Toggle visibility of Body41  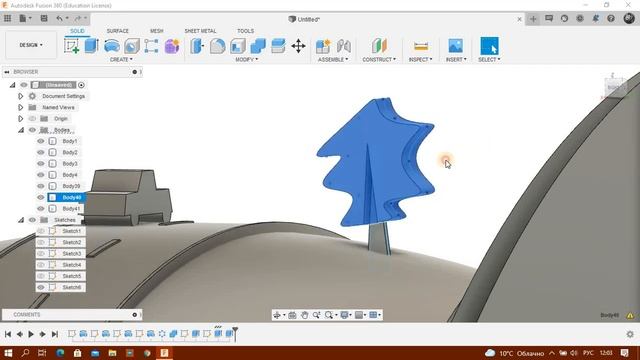tap(40, 209)
